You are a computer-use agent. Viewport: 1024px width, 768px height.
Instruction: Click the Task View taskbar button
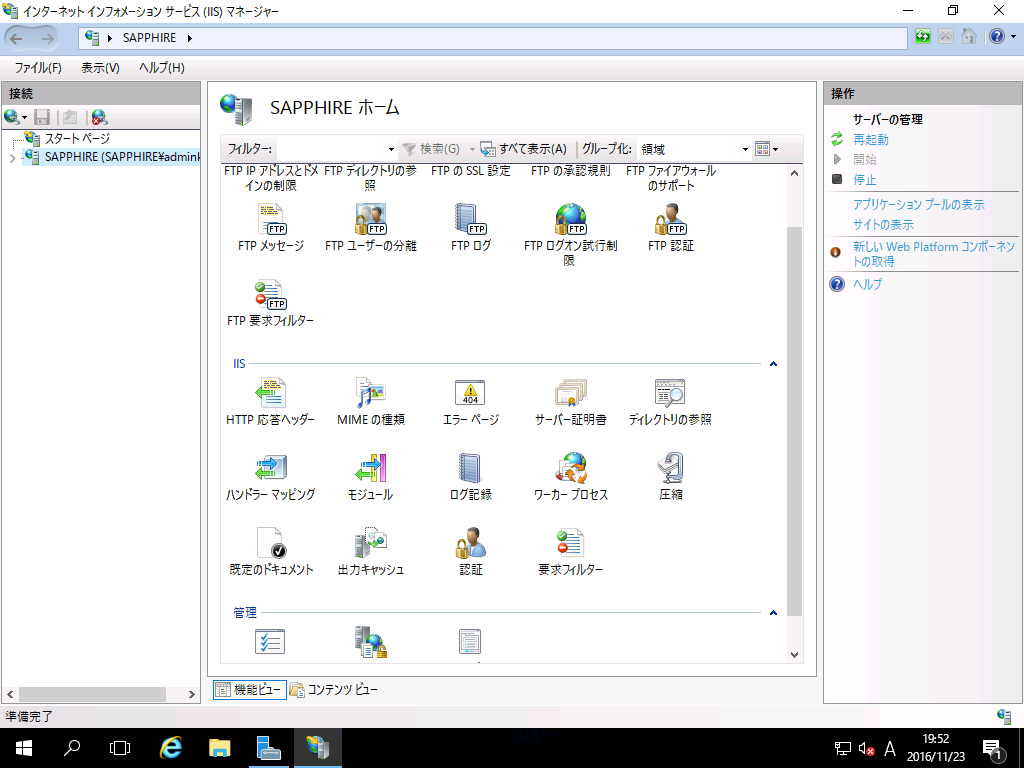pos(120,748)
